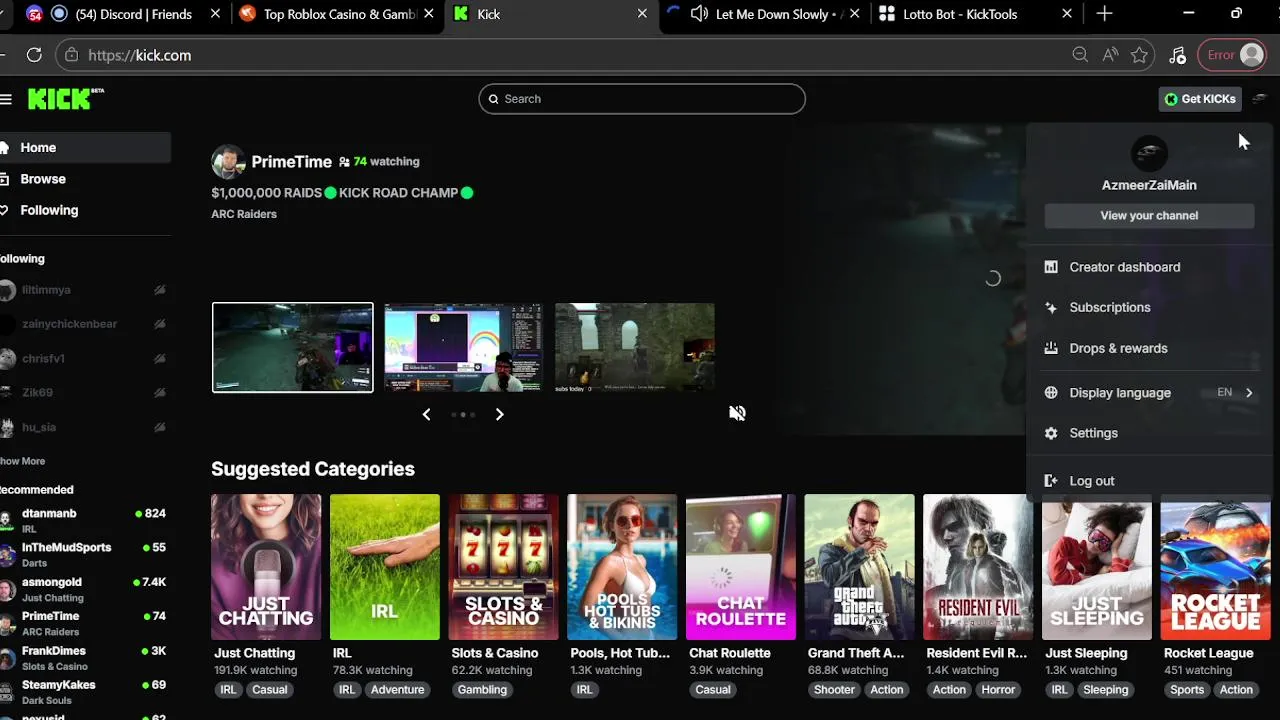This screenshot has width=1280, height=720.
Task: Click Horror tag under Resident Evil
Action: 998,689
